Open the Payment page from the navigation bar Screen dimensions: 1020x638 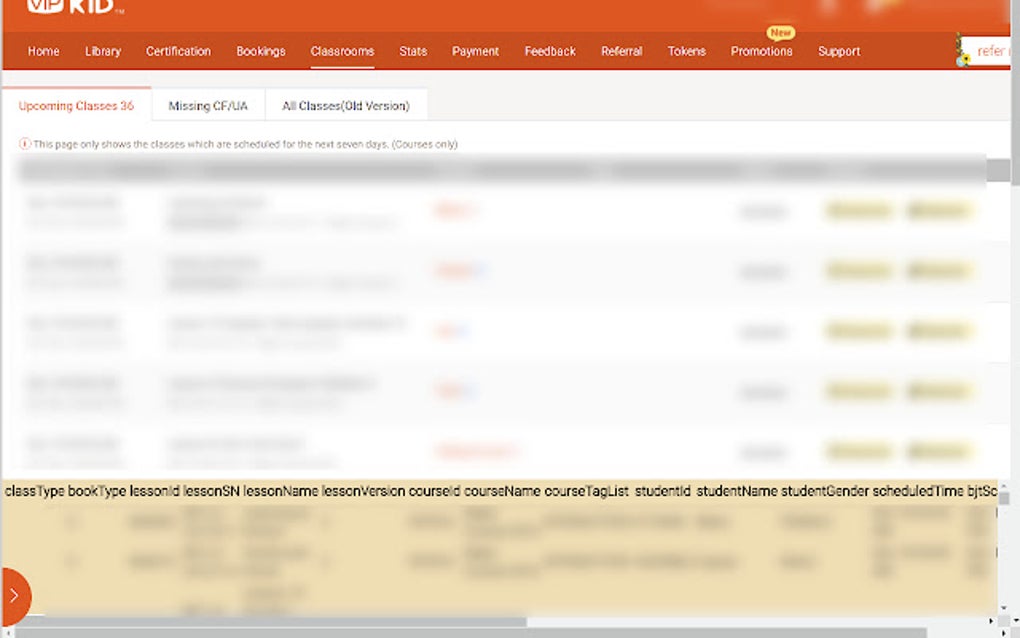click(476, 51)
